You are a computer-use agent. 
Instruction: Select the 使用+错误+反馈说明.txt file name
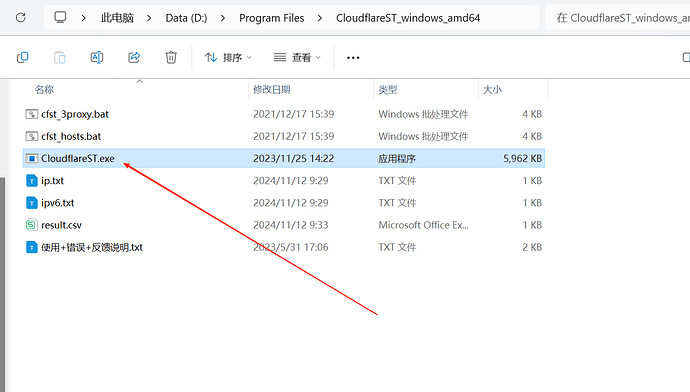pos(92,247)
